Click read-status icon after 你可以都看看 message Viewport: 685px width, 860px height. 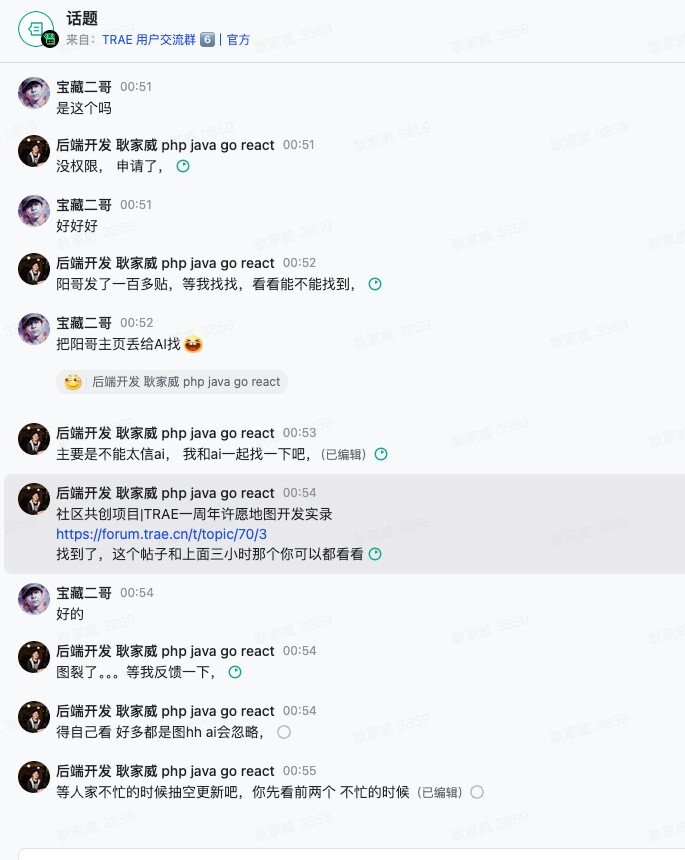click(375, 554)
